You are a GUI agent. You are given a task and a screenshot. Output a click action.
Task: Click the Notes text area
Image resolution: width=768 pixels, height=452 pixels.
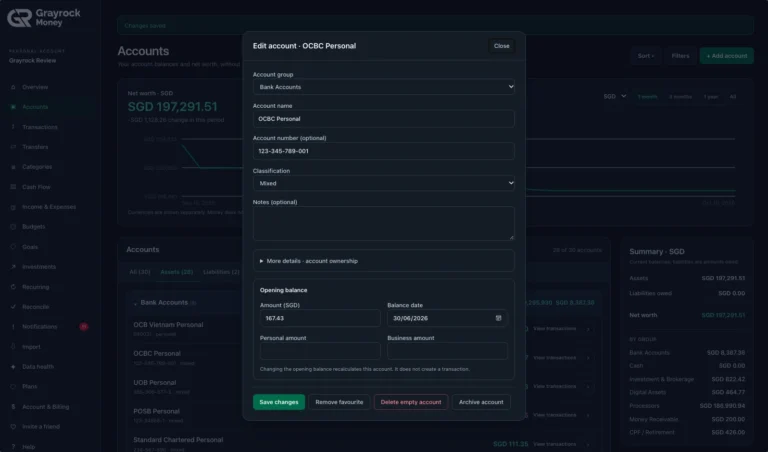[384, 223]
